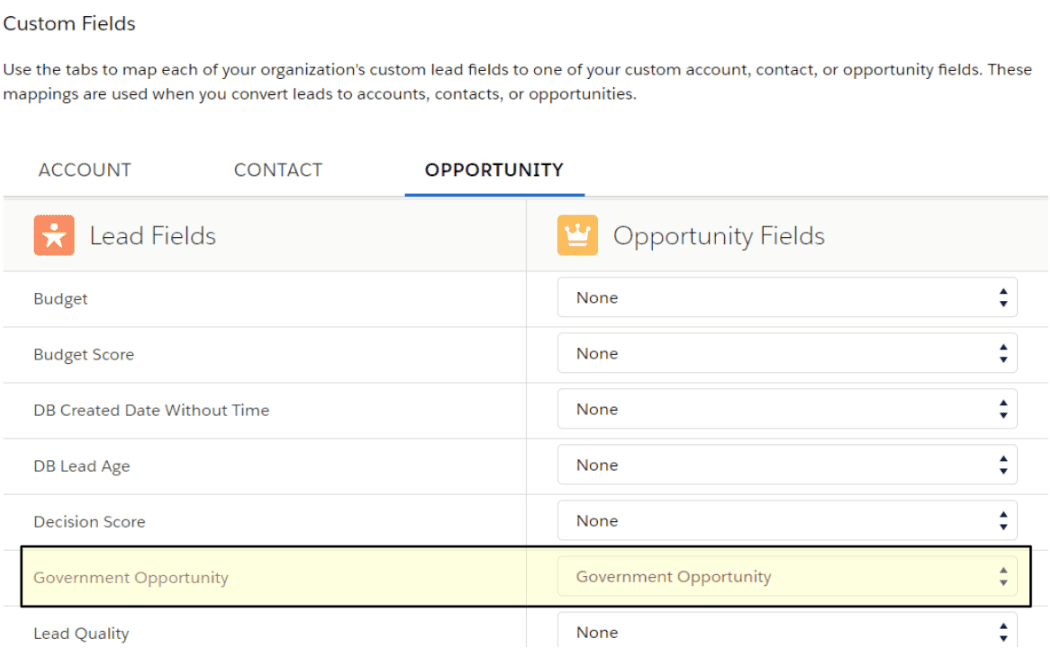This screenshot has height=652, width=1050.
Task: Click the Budget lead field label
Action: pos(61,299)
